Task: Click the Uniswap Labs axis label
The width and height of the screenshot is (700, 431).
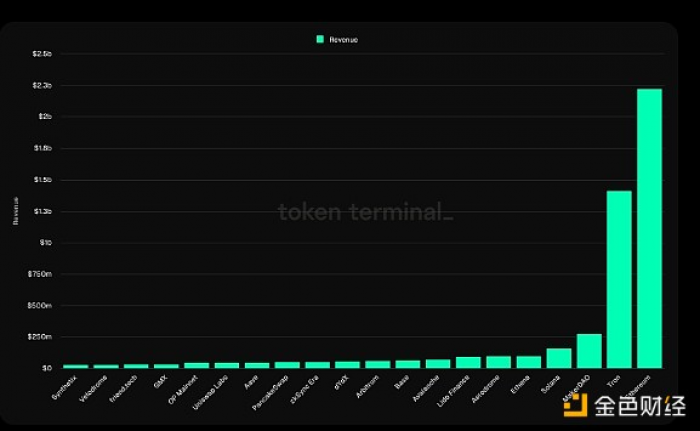Action: (210, 392)
